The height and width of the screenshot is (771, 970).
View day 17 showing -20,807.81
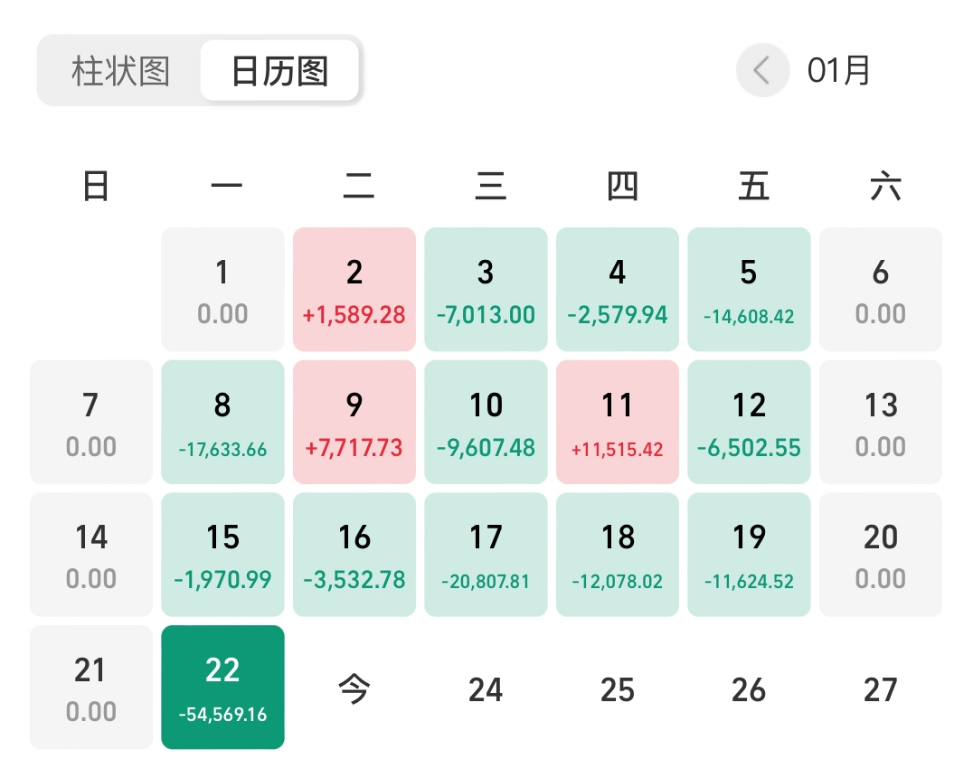[x=486, y=554]
